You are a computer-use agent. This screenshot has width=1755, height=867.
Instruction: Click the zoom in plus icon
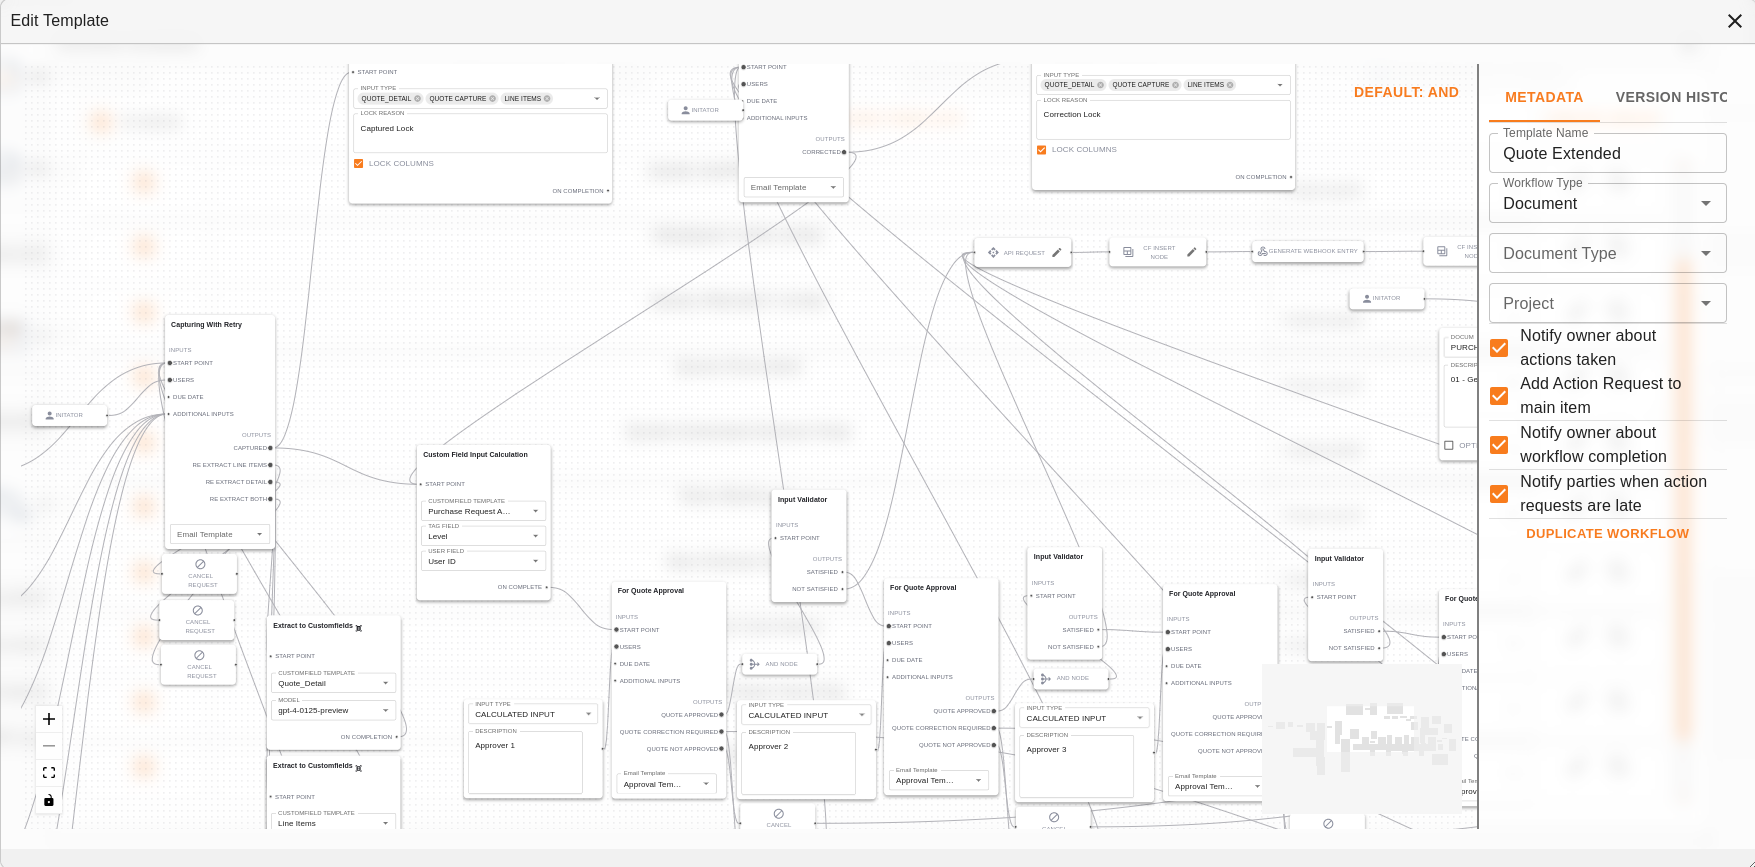[x=49, y=719]
